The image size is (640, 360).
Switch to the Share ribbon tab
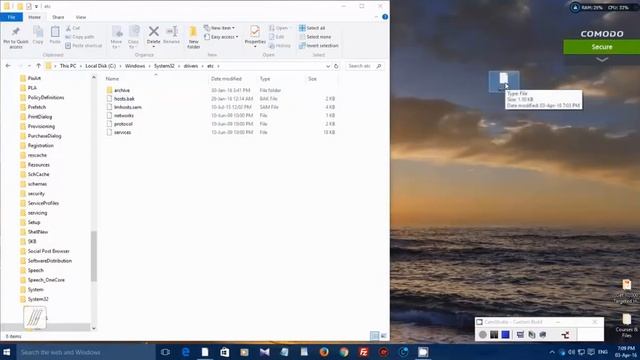pos(58,17)
